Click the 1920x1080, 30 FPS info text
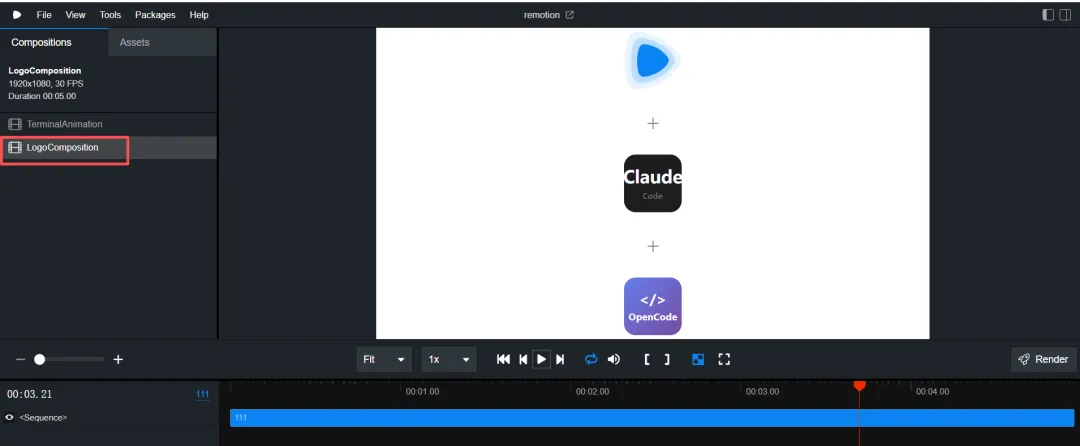 (46, 83)
